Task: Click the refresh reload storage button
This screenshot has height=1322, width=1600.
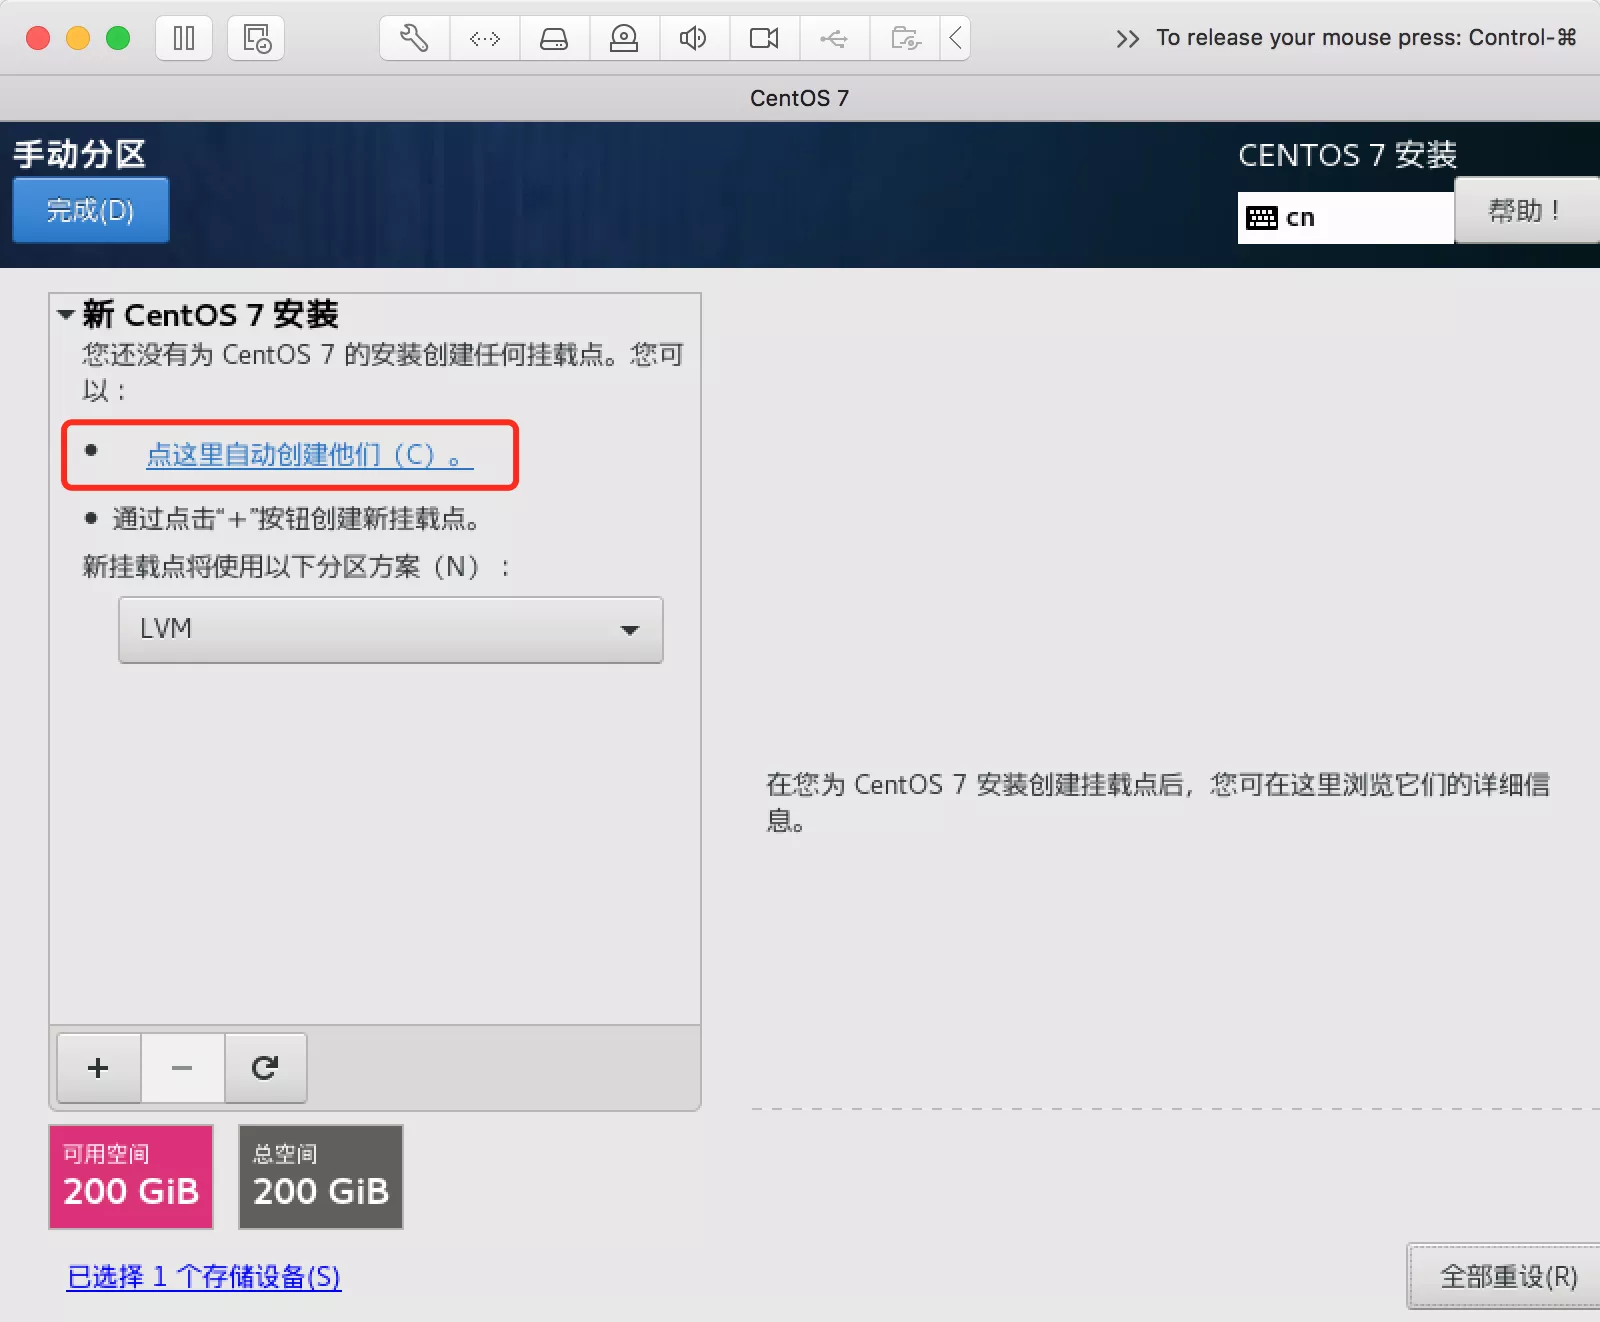Action: [x=265, y=1068]
